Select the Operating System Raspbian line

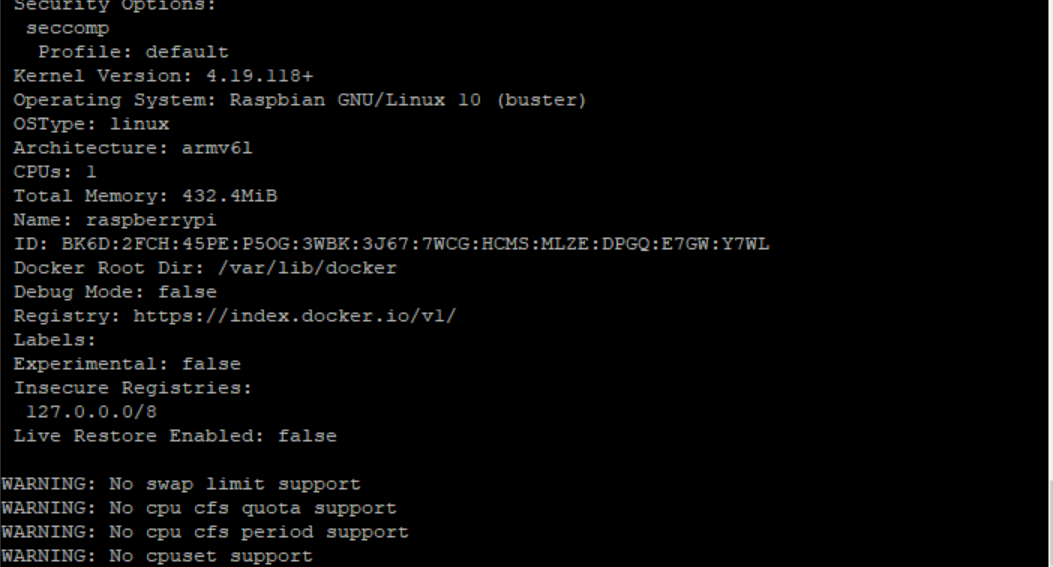pos(300,100)
